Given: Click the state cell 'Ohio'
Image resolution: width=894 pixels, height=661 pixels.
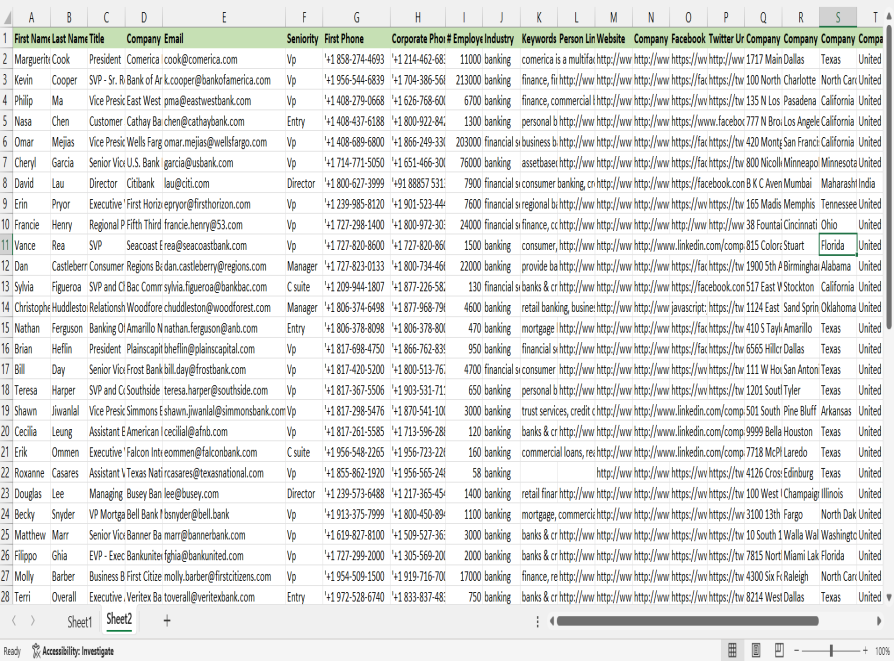Looking at the screenshot, I should 838,225.
